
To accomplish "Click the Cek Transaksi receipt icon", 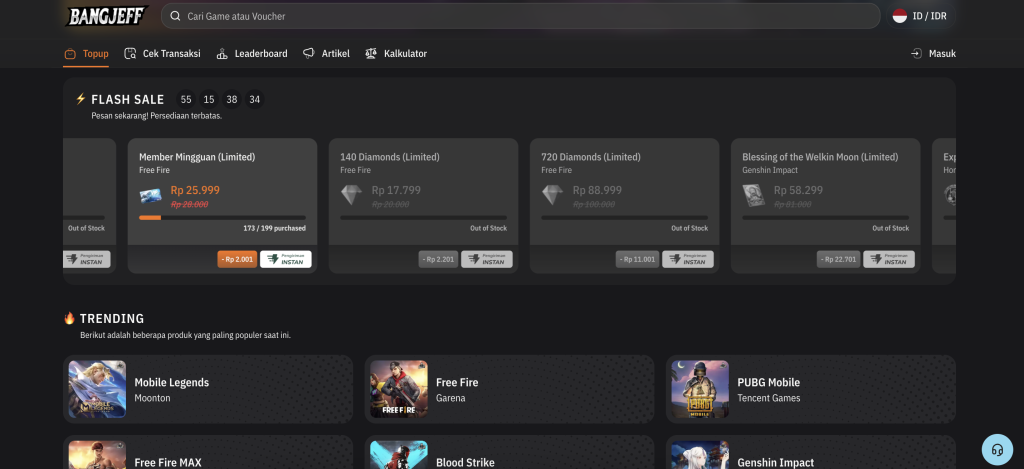I will (131, 54).
